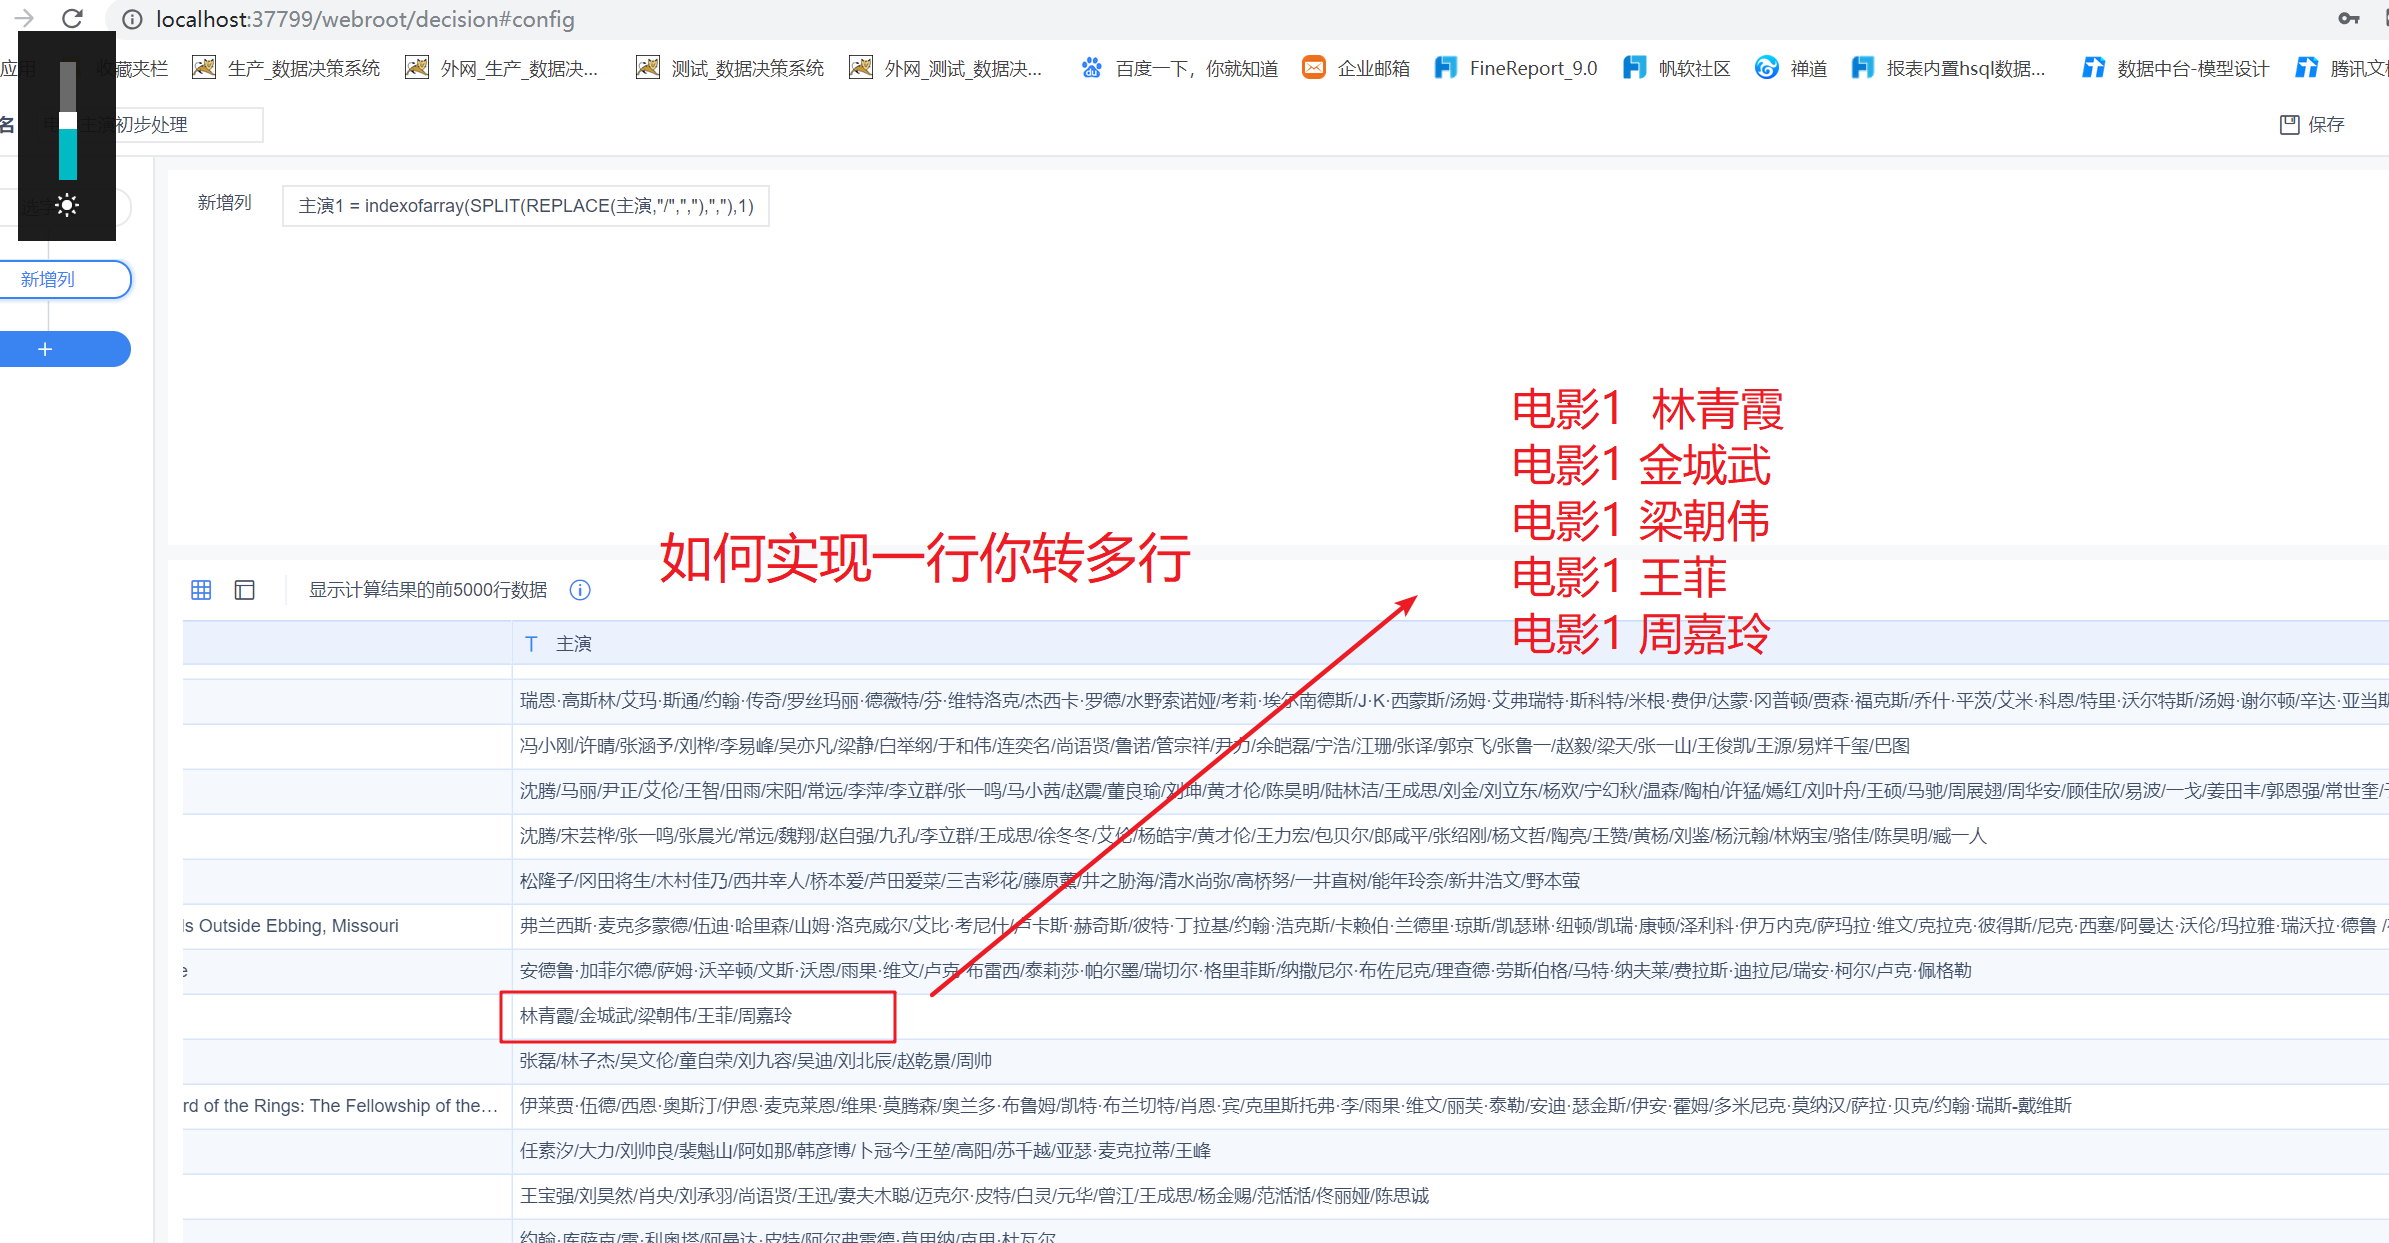Select cell starting with 弗兰西斯·麦克多蒙德
Viewport: 2389px width, 1243px height.
[x=1450, y=926]
